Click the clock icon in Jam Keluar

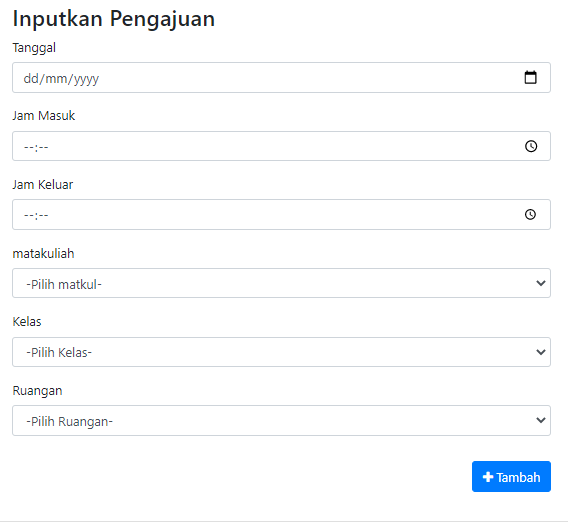click(530, 214)
